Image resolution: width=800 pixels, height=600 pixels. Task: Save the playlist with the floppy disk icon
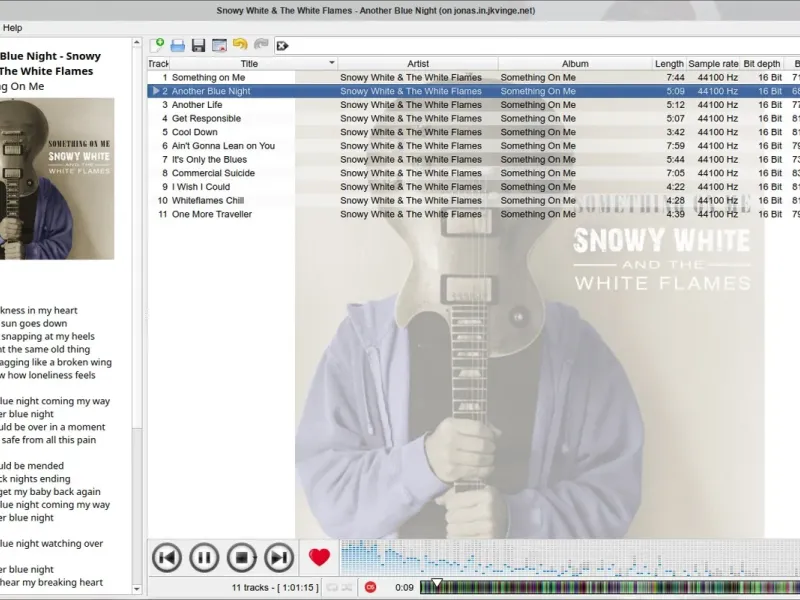[x=198, y=45]
